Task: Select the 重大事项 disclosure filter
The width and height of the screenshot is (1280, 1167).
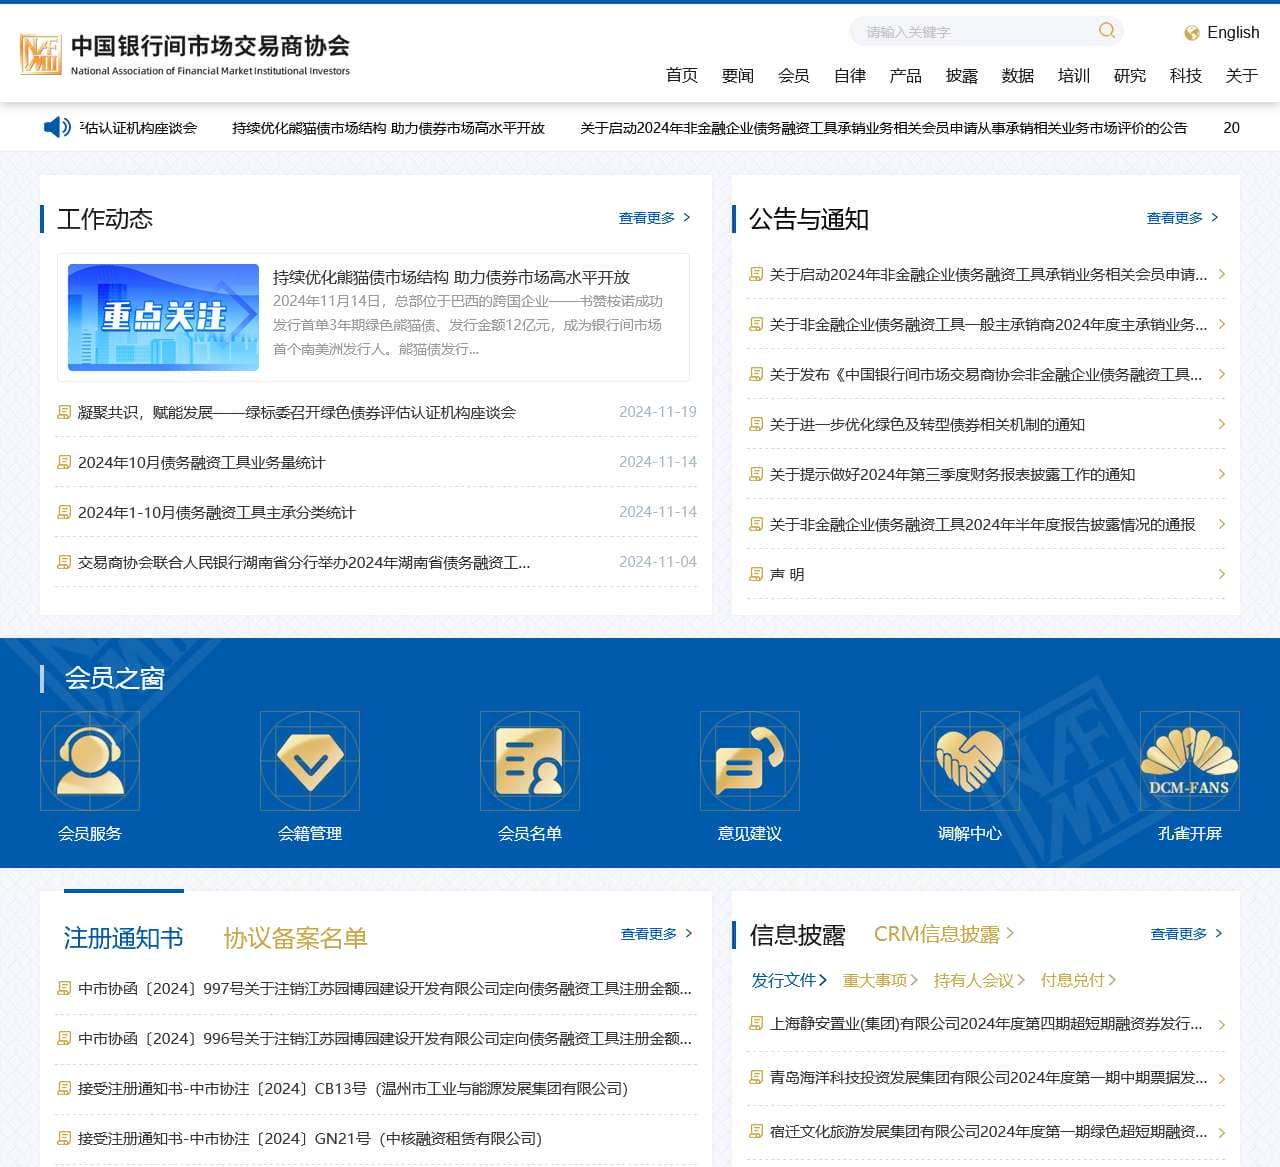Action: click(879, 980)
